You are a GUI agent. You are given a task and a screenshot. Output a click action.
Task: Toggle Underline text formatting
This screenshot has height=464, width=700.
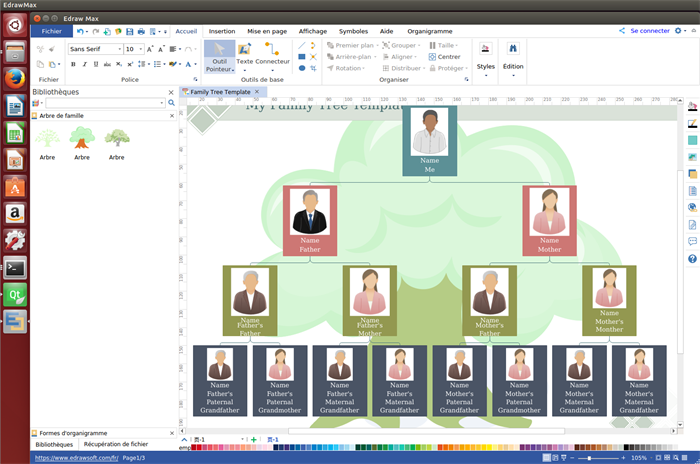click(x=96, y=64)
